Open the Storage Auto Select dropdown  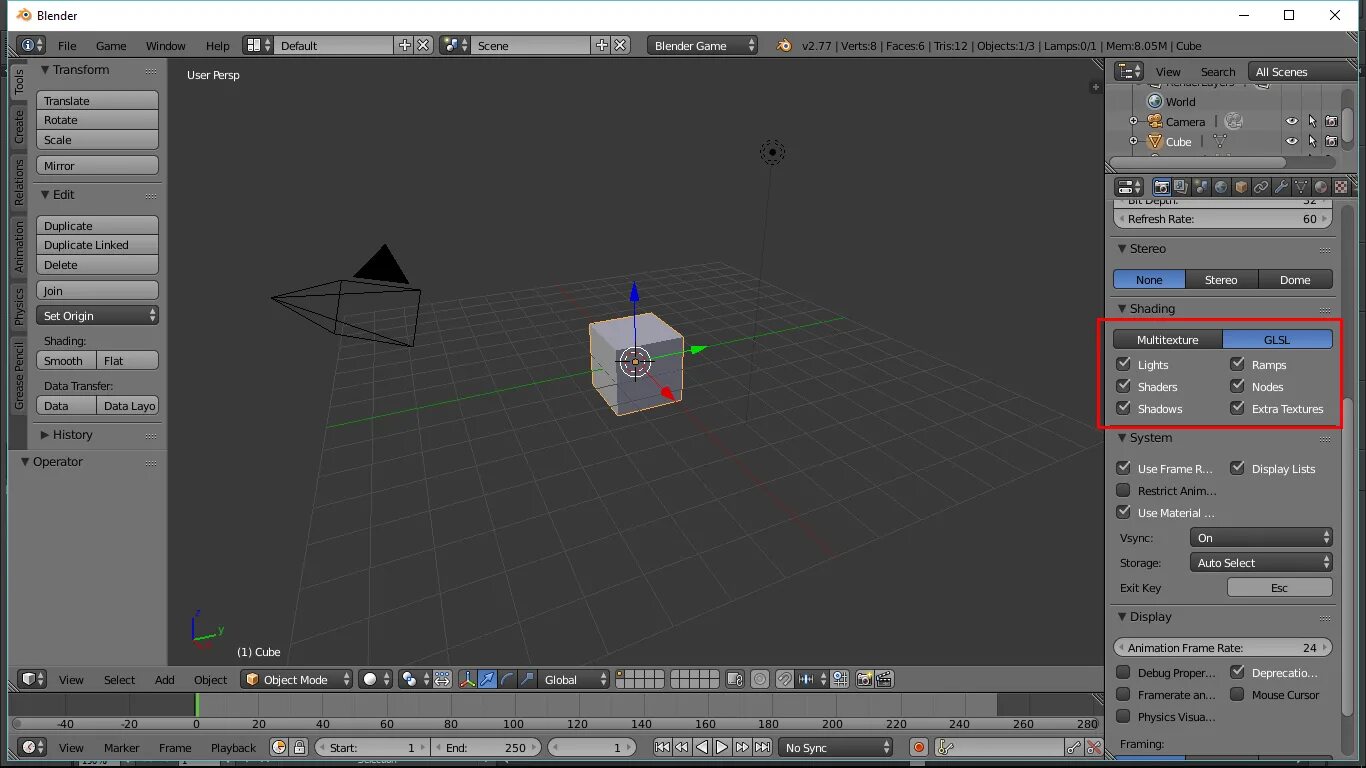pos(1261,562)
